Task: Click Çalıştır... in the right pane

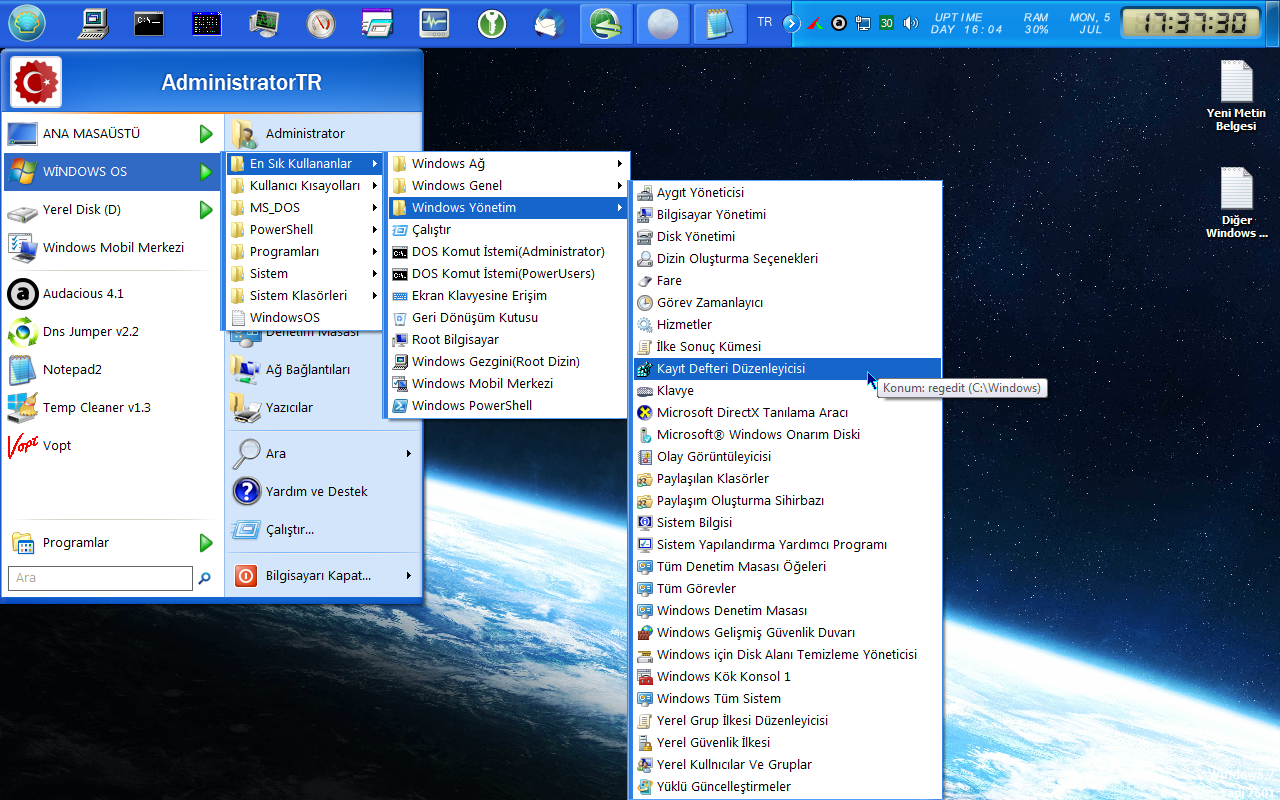Action: [x=322, y=530]
